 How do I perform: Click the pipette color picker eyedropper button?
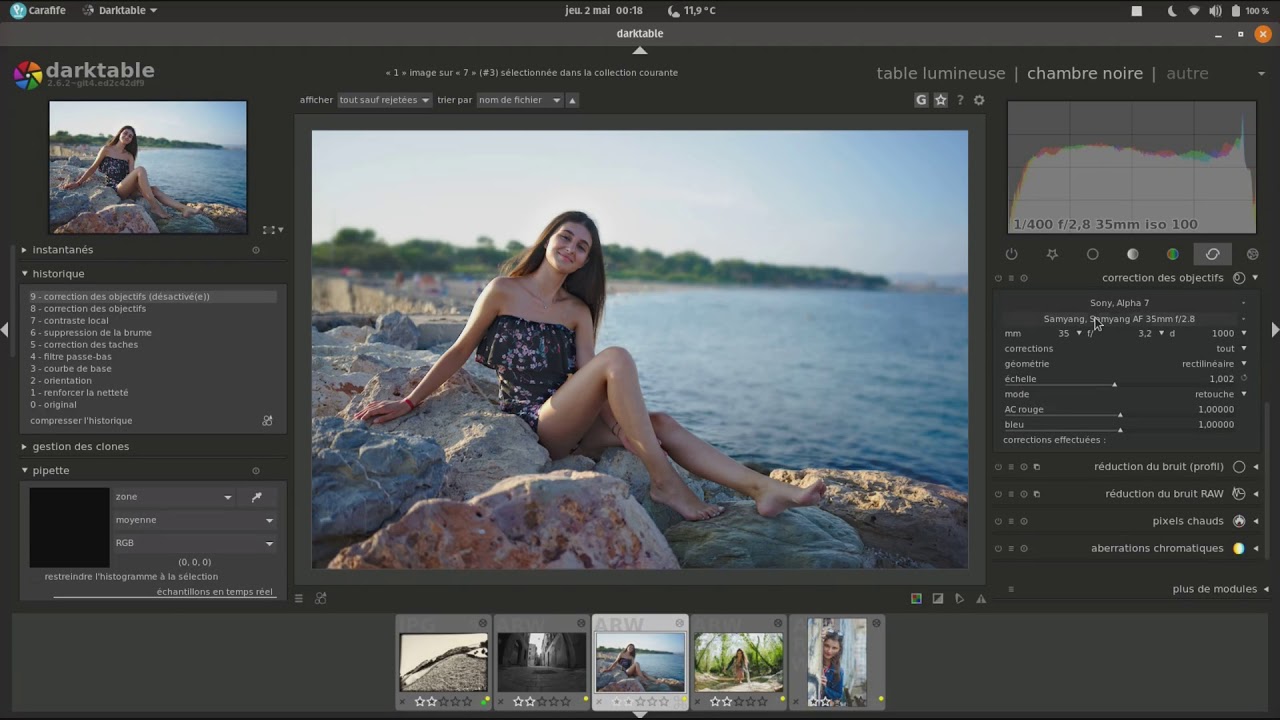click(257, 497)
